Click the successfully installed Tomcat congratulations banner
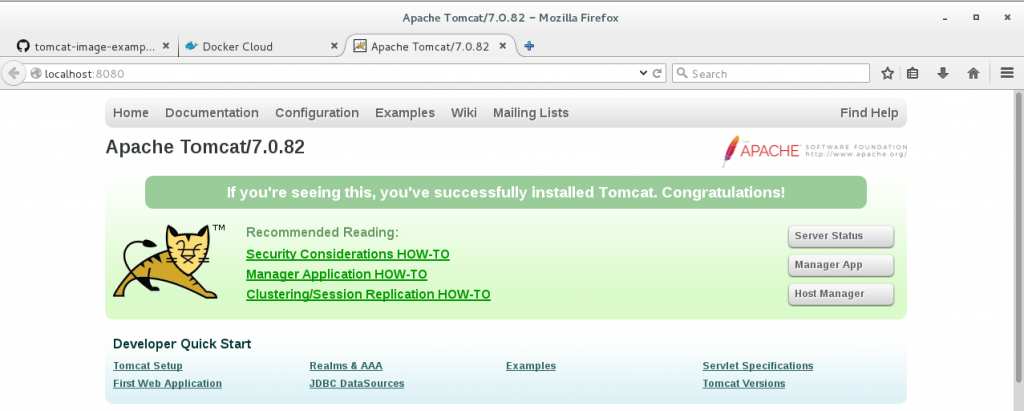This screenshot has width=1024, height=411. tap(505, 193)
